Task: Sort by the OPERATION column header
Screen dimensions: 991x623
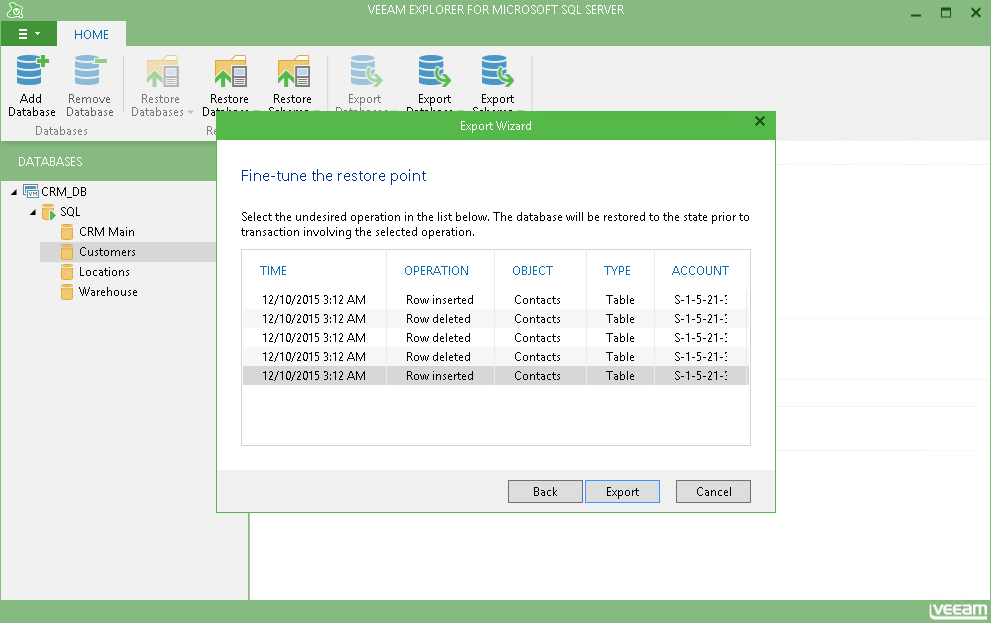Action: (x=437, y=270)
